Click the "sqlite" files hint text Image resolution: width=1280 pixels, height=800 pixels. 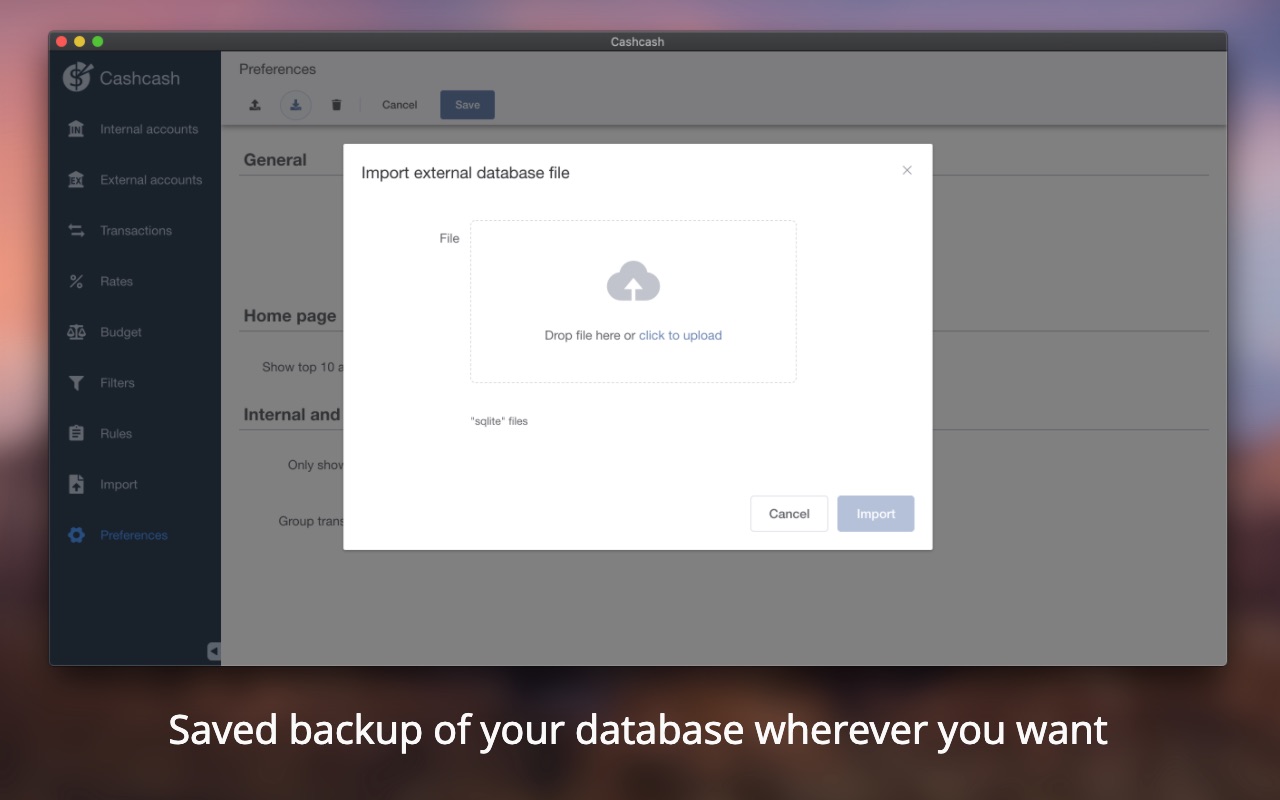pos(499,421)
